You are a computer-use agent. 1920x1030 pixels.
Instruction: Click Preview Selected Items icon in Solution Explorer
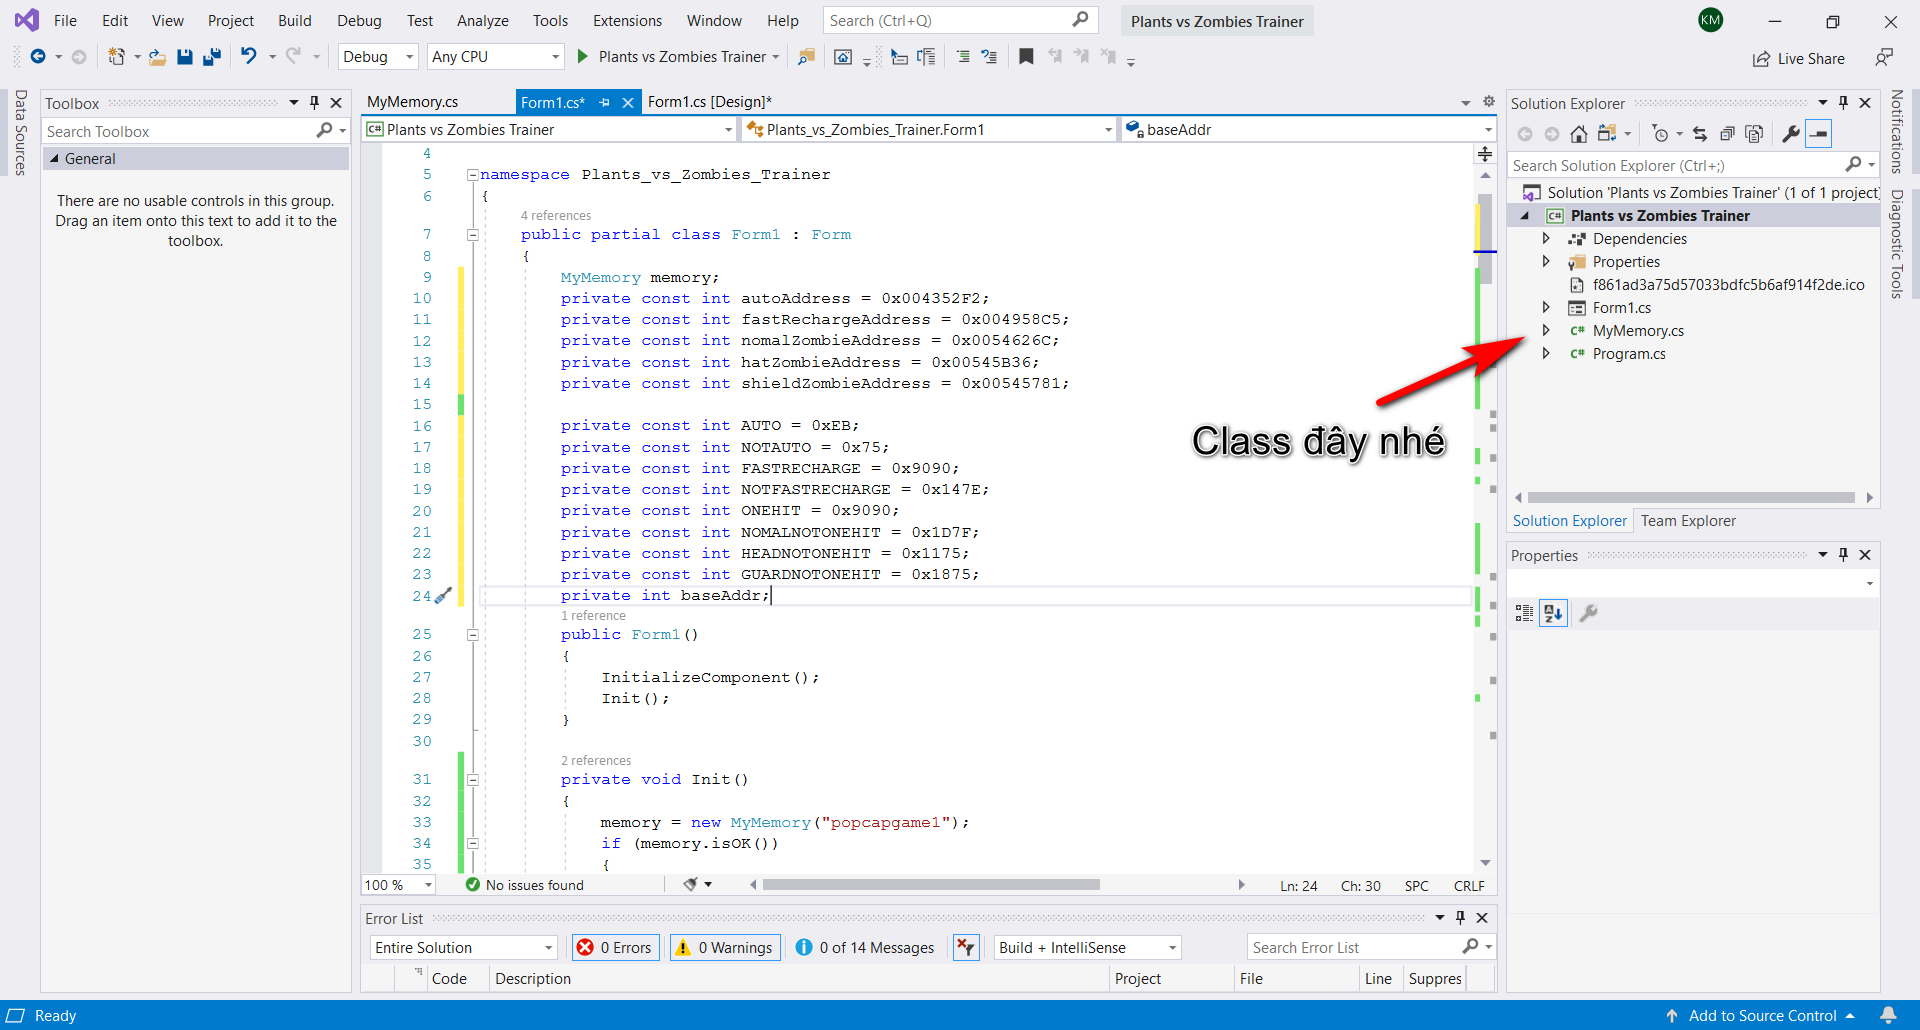coord(1819,134)
